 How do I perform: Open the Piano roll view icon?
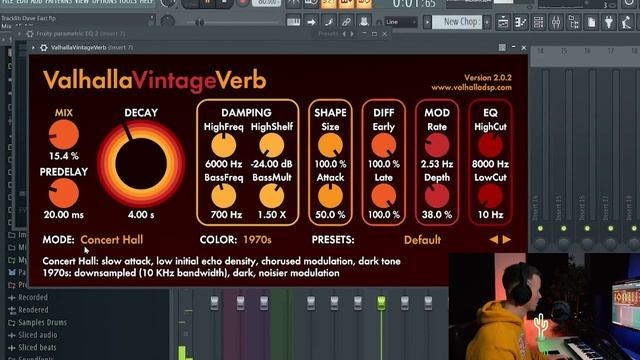click(x=520, y=22)
